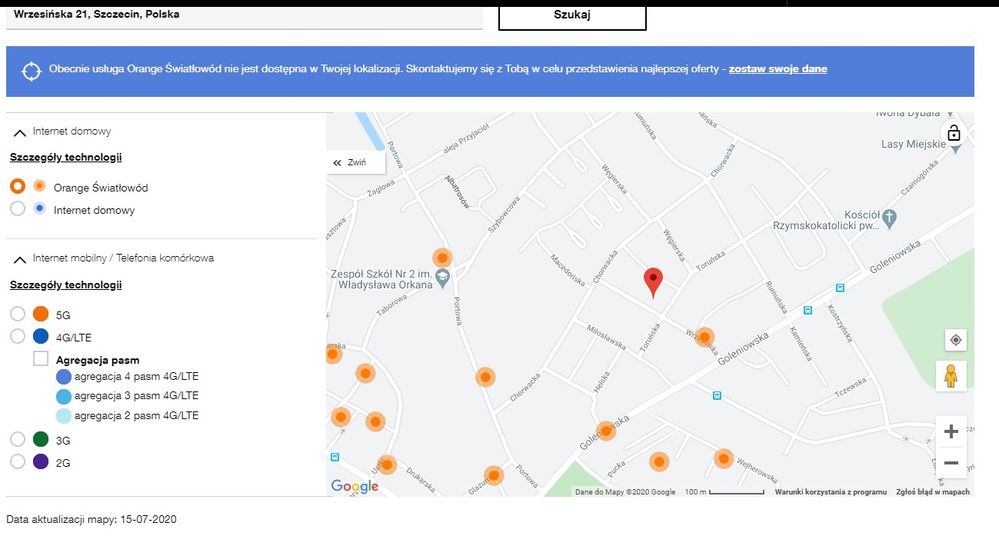The image size is (999, 536).
Task: Select the Orange Światłowód radio option
Action: pyautogui.click(x=17, y=187)
